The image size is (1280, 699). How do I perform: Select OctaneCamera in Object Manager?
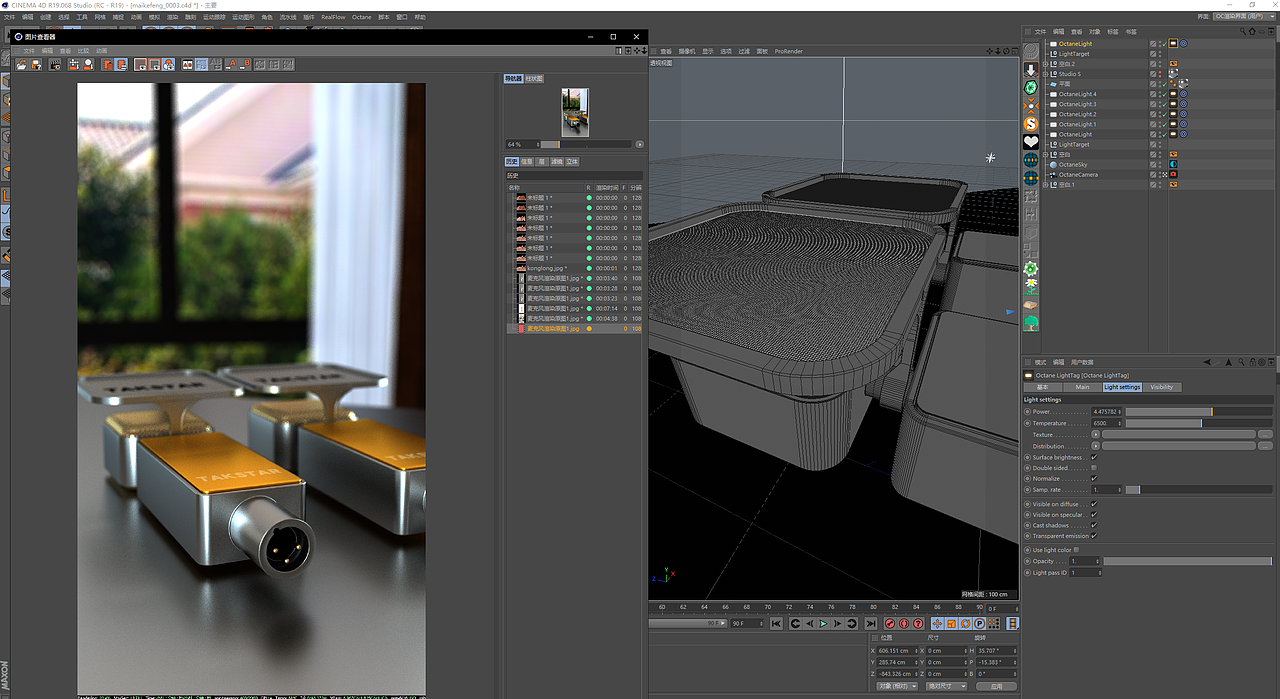(x=1078, y=174)
